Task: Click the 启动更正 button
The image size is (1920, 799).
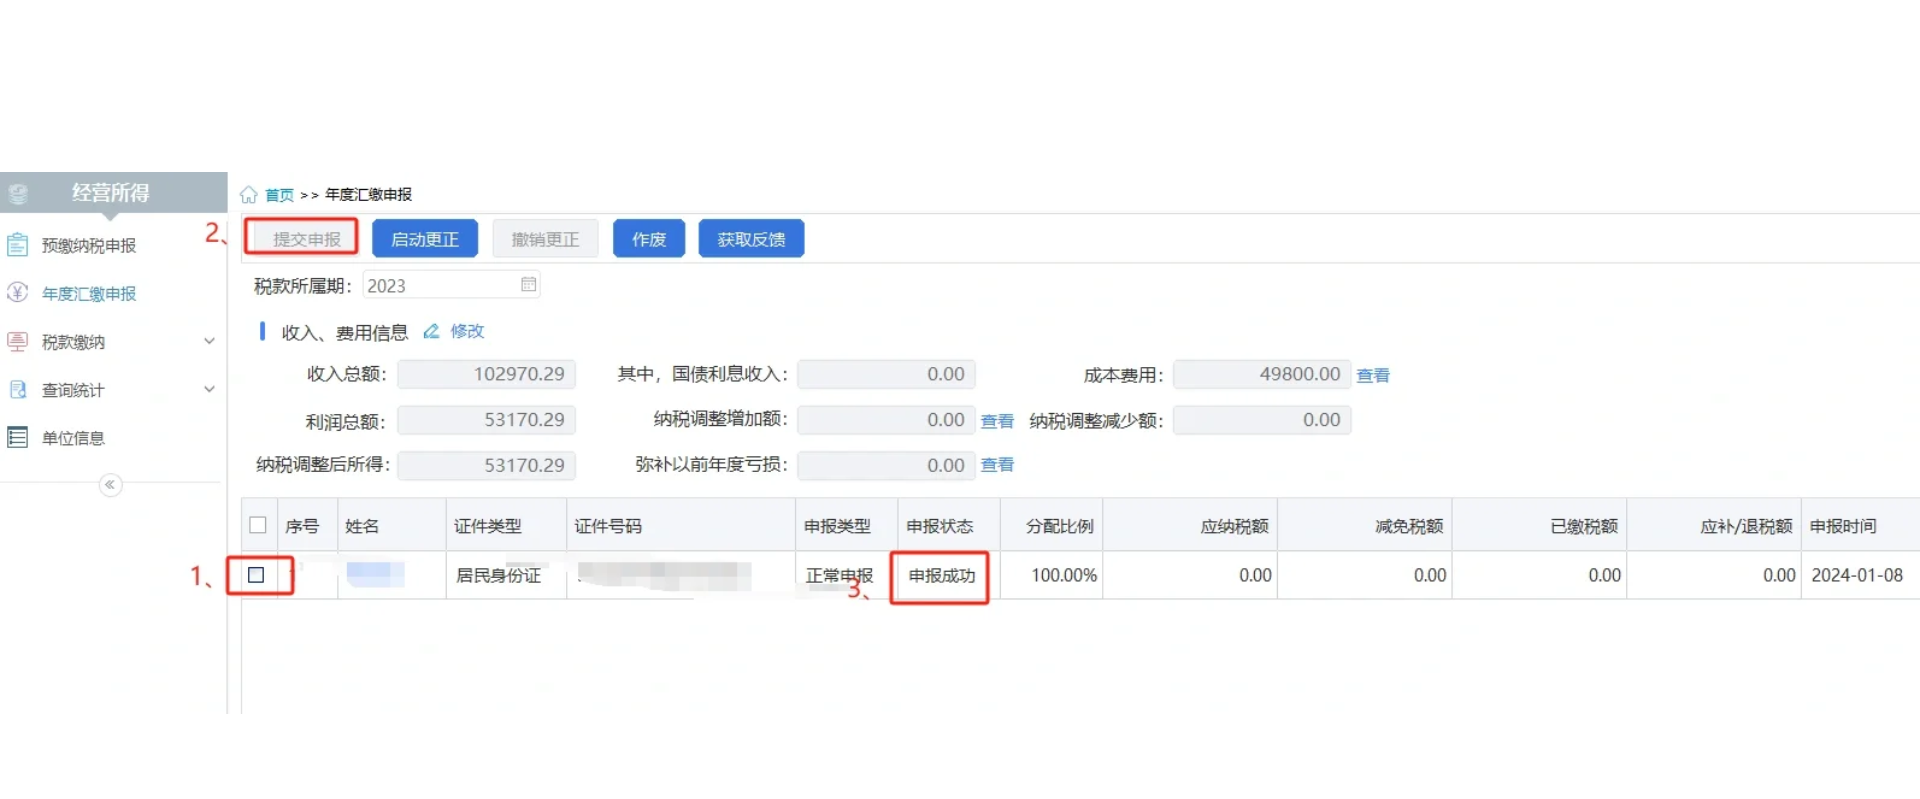Action: 425,239
